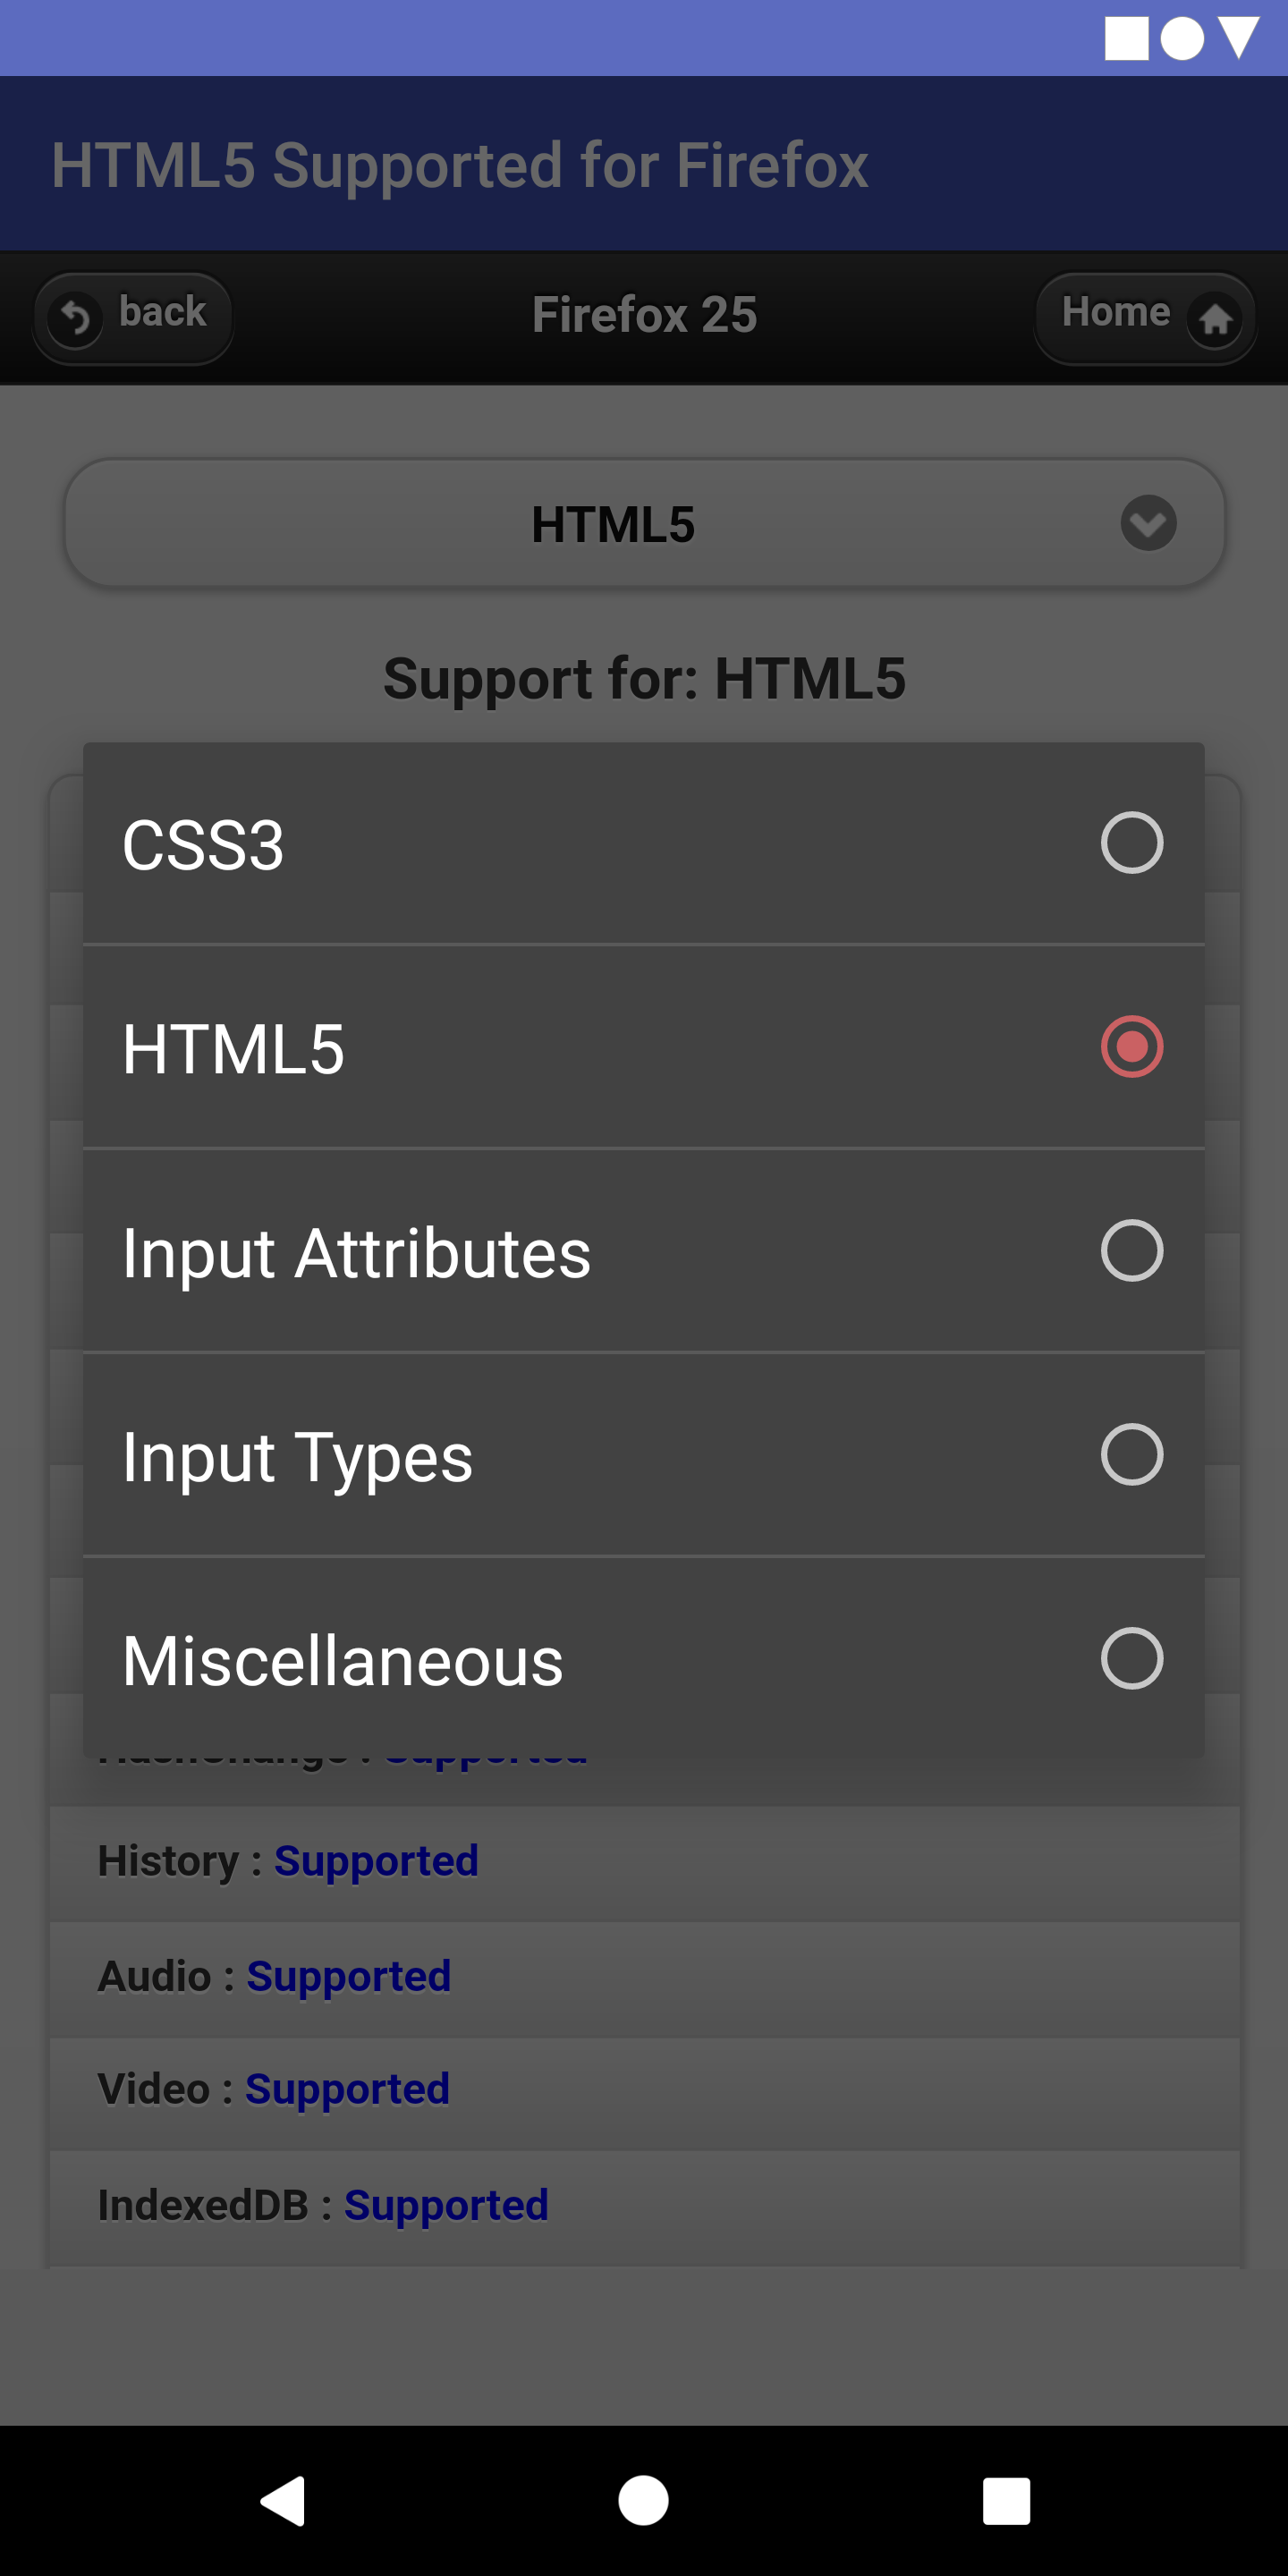Tap the status bar circle icon
The height and width of the screenshot is (2576, 1288).
1182,38
